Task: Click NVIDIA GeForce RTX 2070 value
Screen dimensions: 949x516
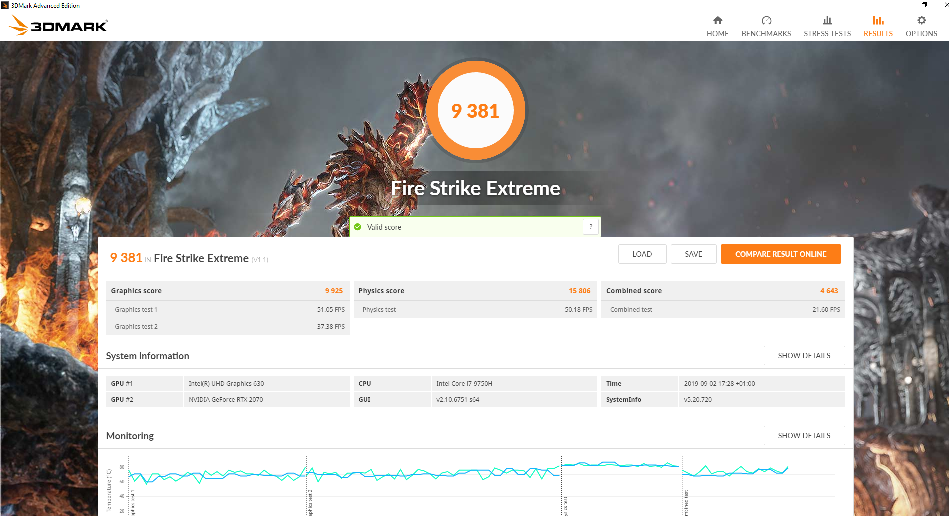Action: click(x=225, y=399)
